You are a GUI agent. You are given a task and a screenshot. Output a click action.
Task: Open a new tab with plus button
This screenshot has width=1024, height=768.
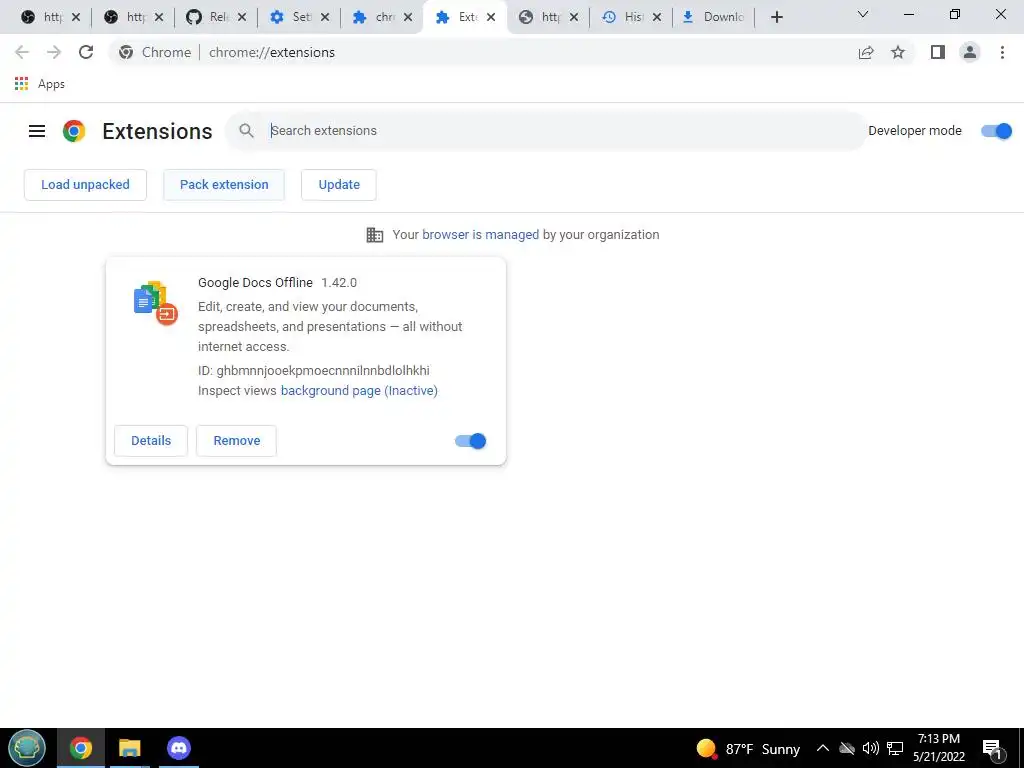pos(776,17)
